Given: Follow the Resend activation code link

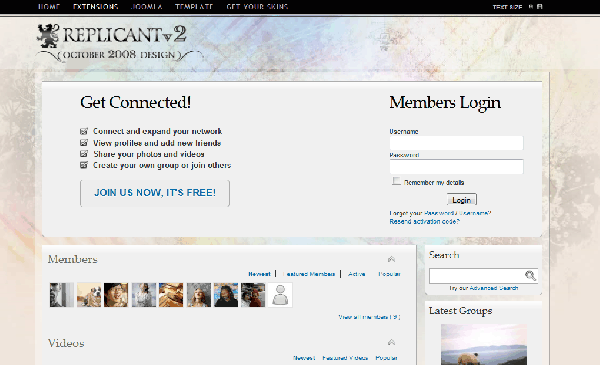Looking at the screenshot, I should coord(424,222).
